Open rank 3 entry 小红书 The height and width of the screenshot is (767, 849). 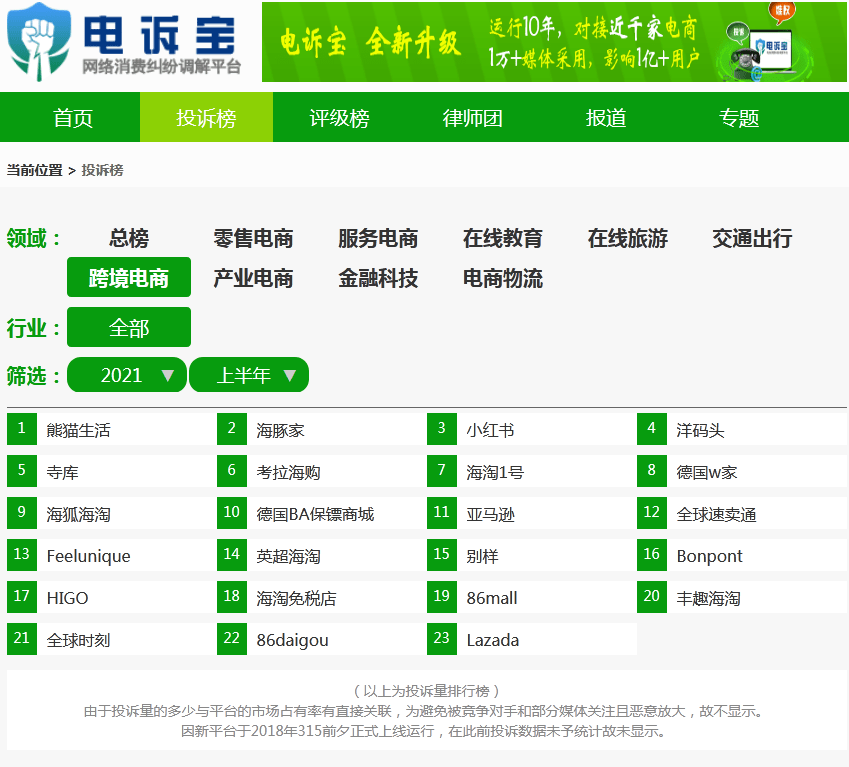(532, 429)
